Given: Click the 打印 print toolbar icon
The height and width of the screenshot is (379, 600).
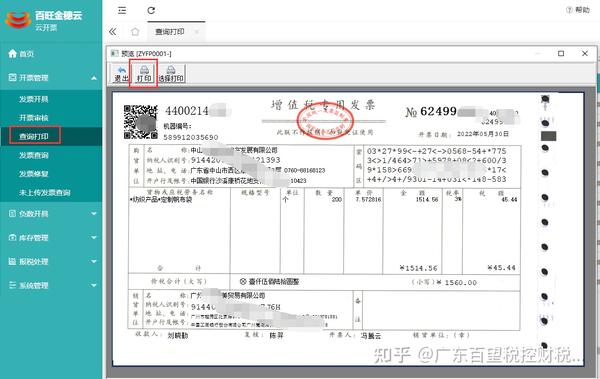Looking at the screenshot, I should point(144,74).
